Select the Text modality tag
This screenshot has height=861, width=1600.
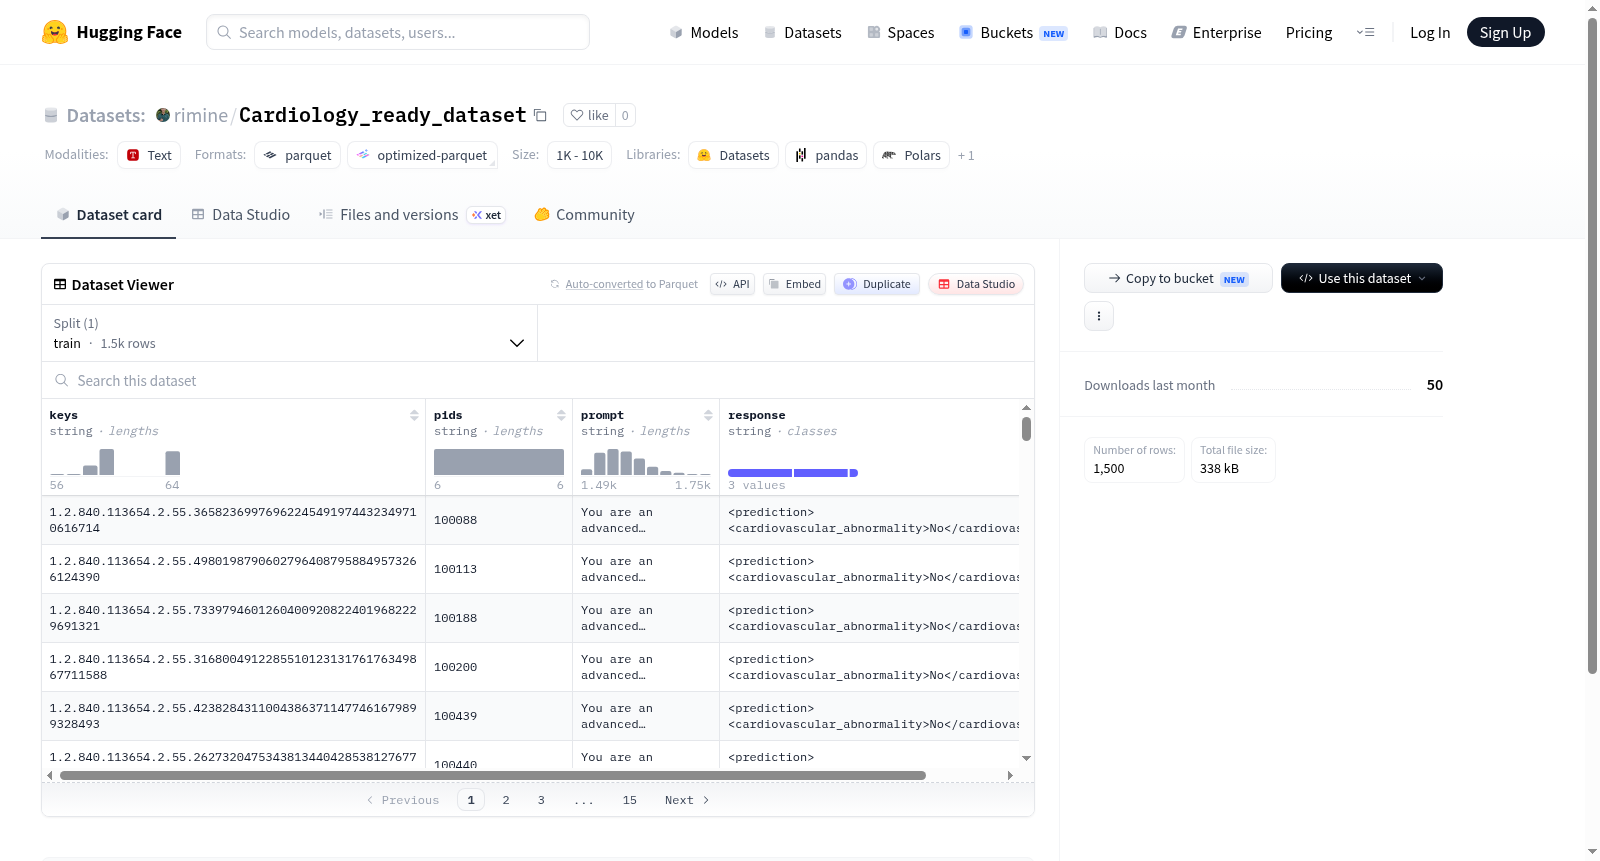pyautogui.click(x=149, y=155)
